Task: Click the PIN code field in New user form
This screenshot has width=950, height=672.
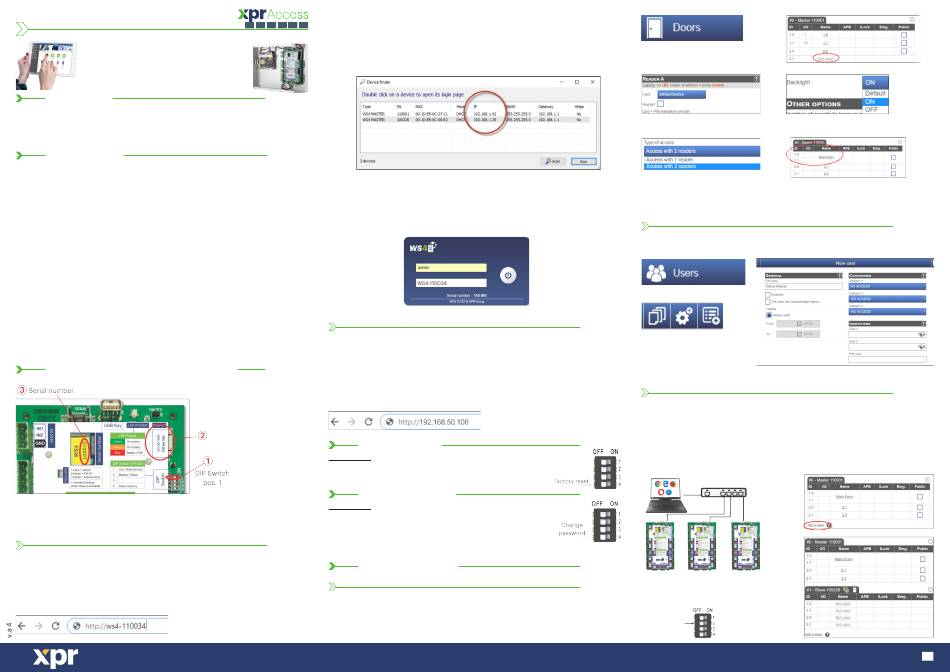Action: 887,359
